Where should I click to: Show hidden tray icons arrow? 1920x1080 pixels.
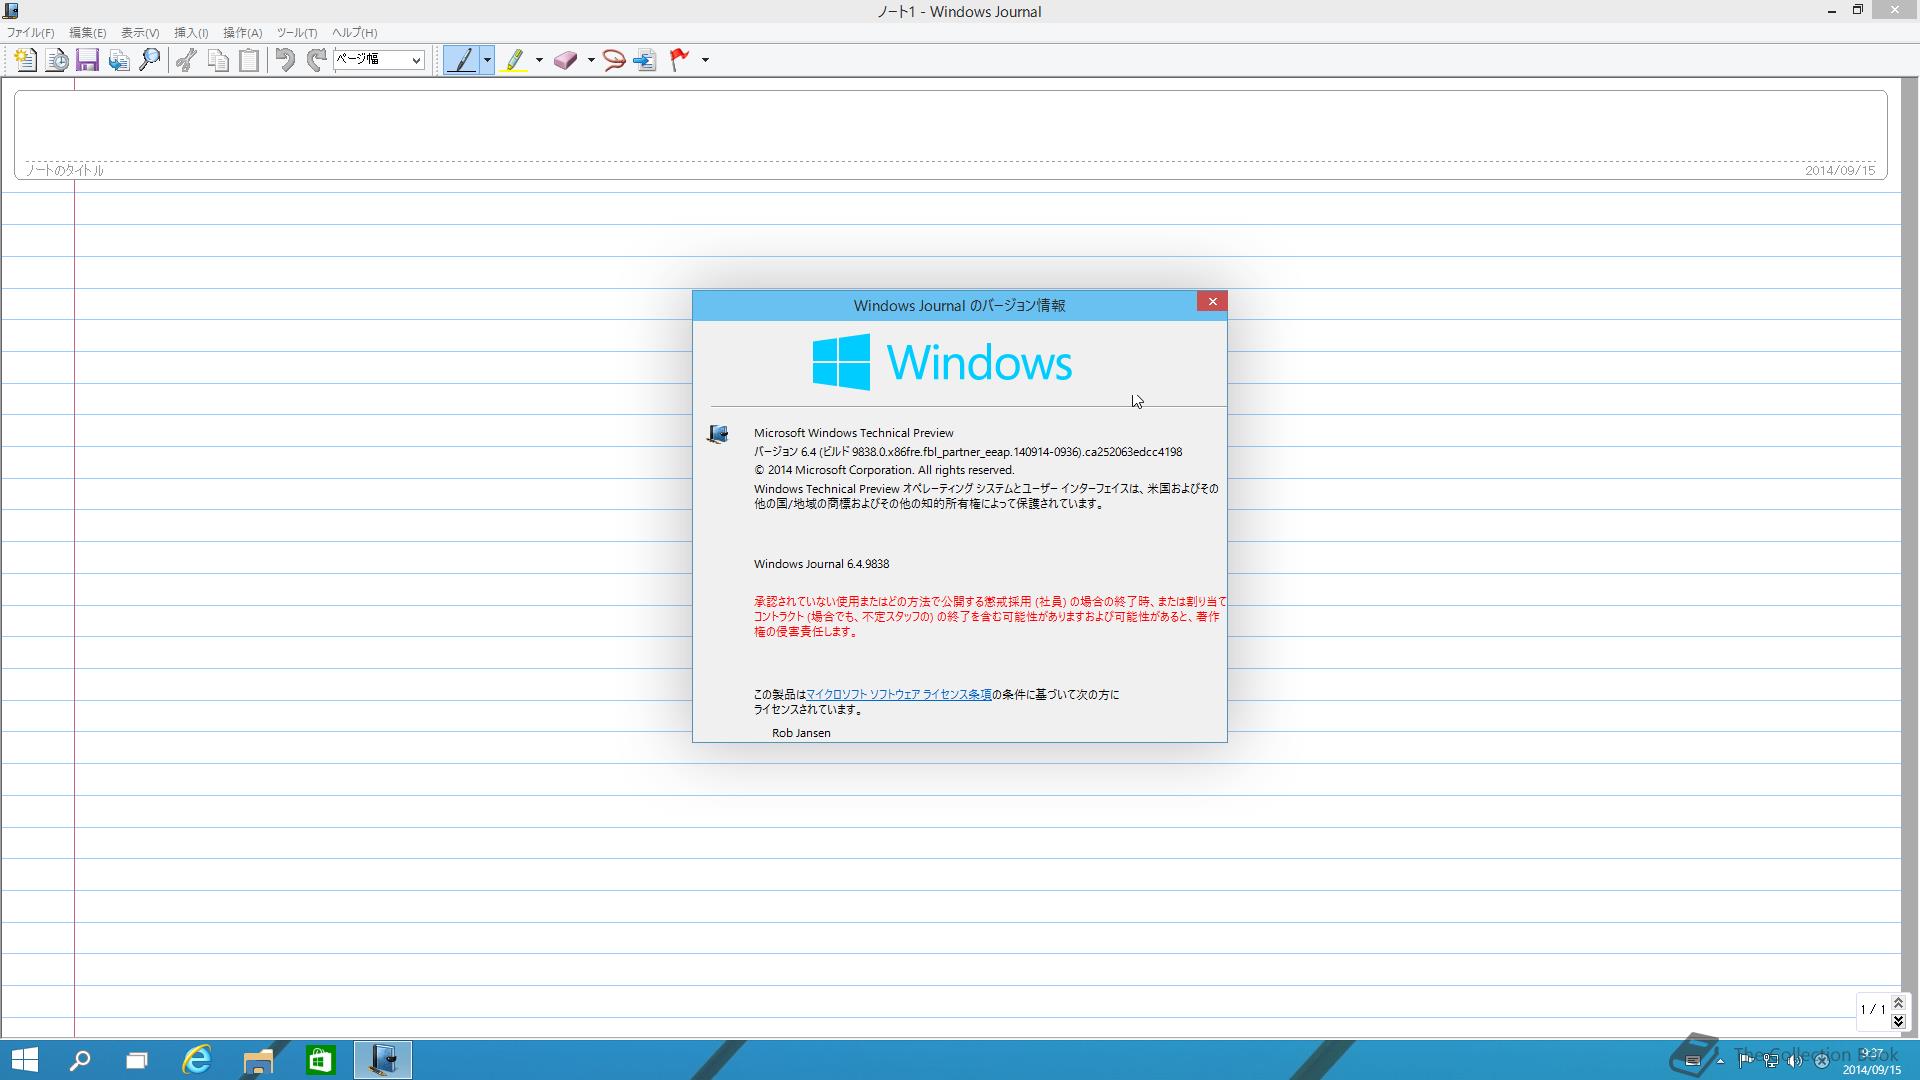[x=1720, y=1061]
